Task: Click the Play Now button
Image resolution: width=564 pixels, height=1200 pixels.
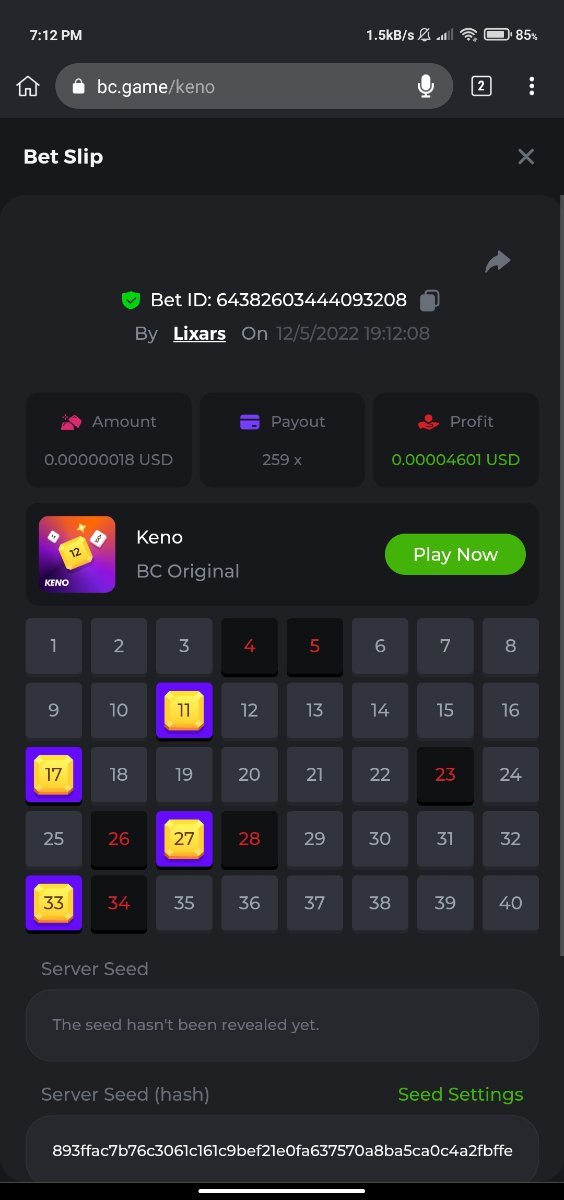Action: (x=455, y=554)
